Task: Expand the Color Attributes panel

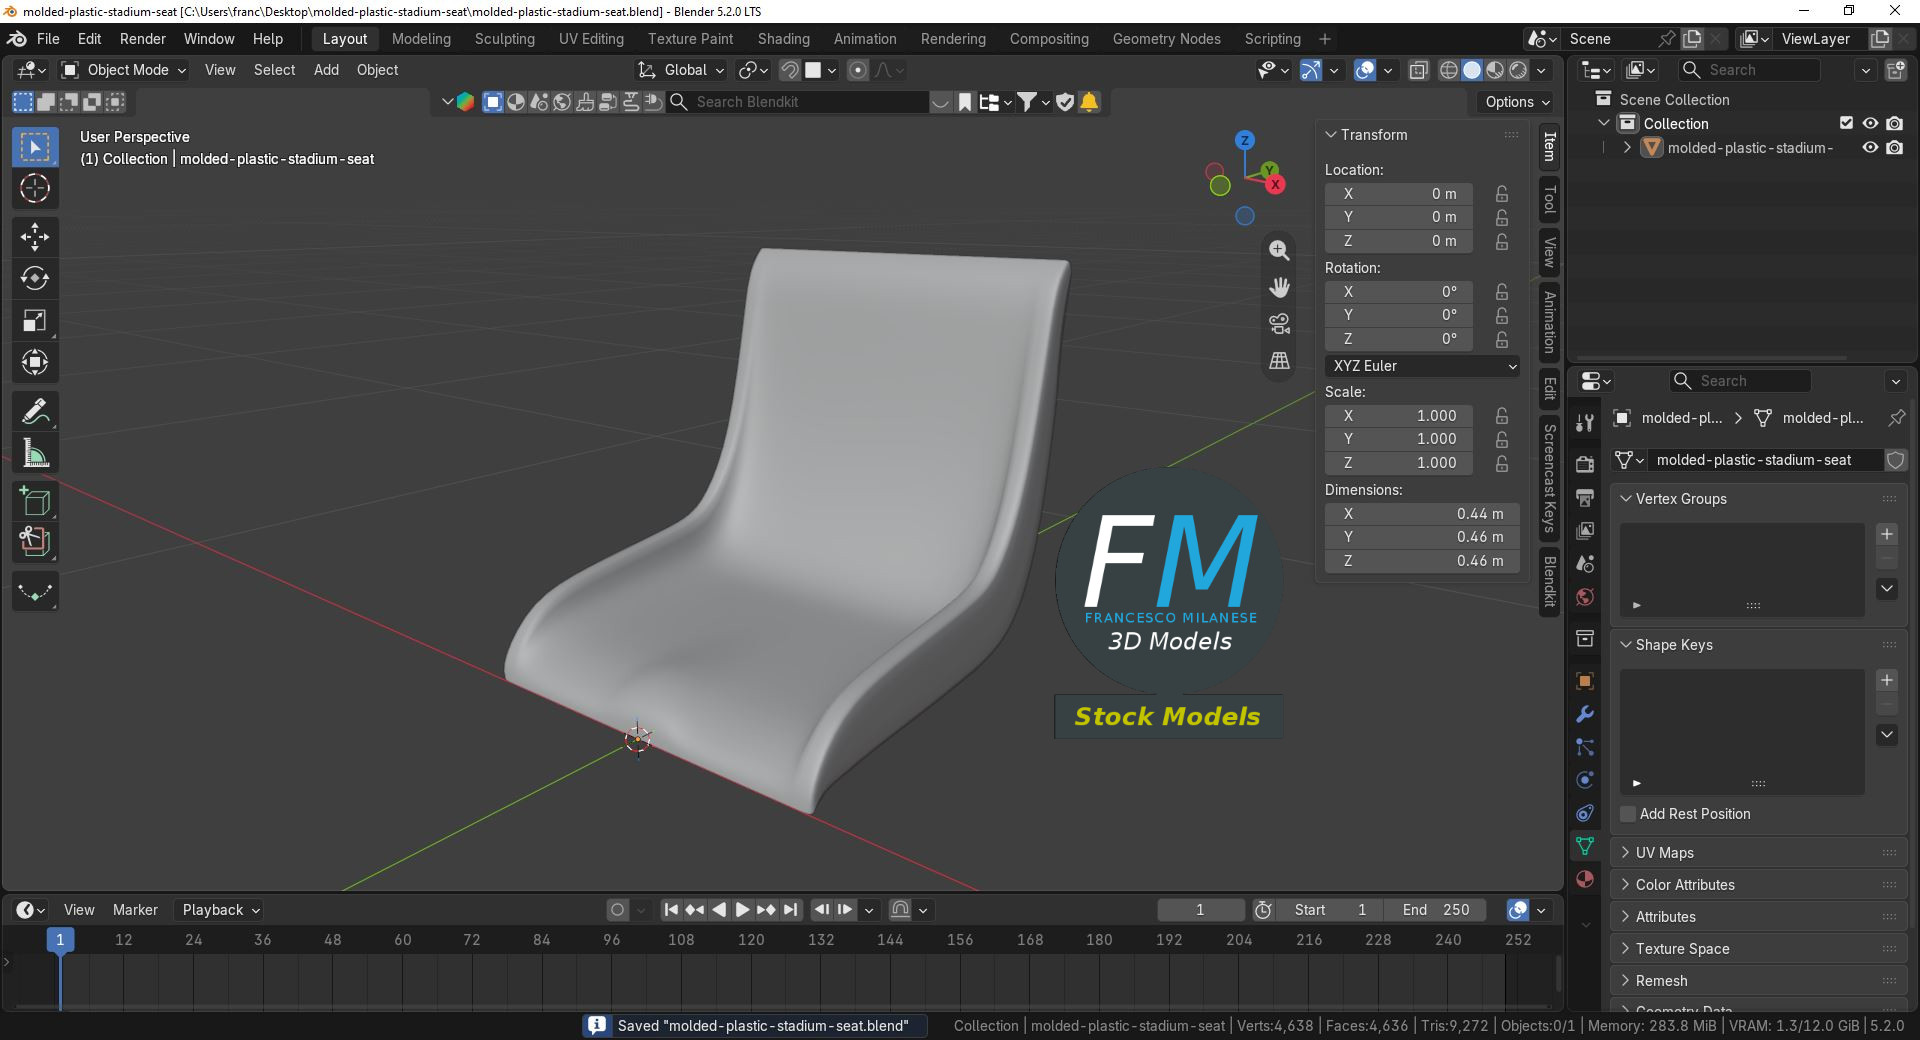Action: click(x=1626, y=885)
